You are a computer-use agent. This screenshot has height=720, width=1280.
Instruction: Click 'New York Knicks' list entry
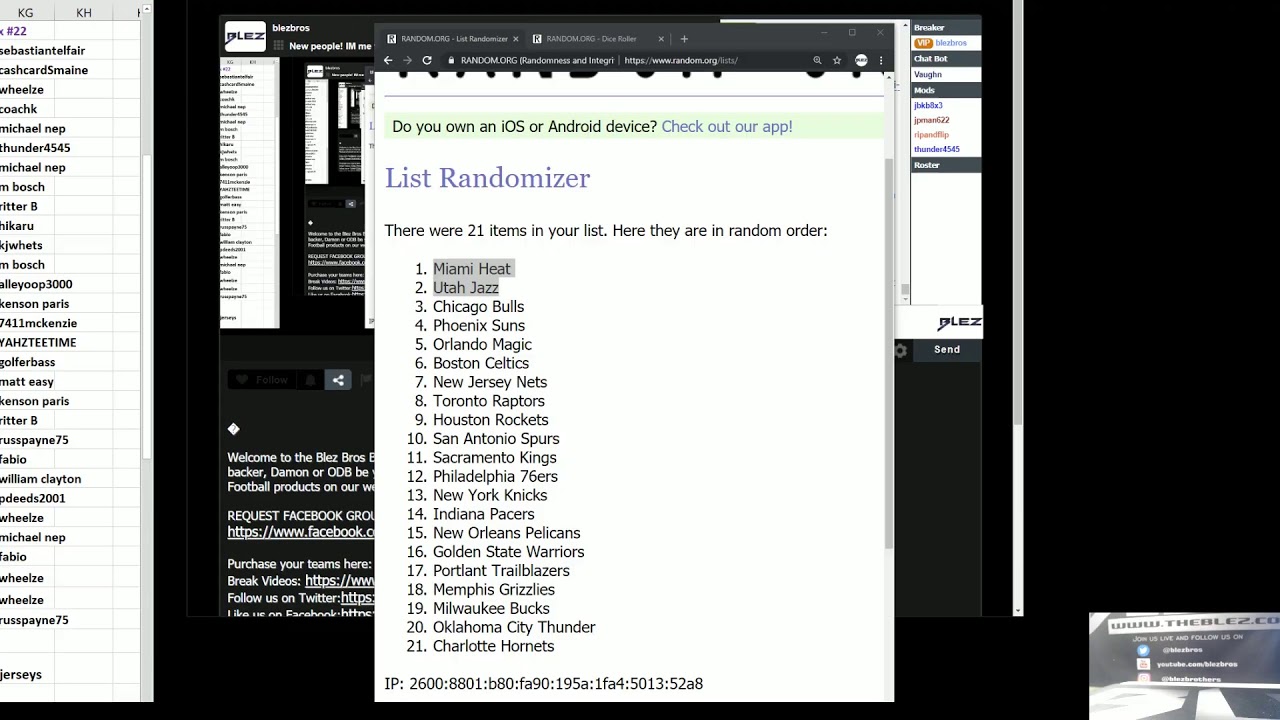pos(490,495)
